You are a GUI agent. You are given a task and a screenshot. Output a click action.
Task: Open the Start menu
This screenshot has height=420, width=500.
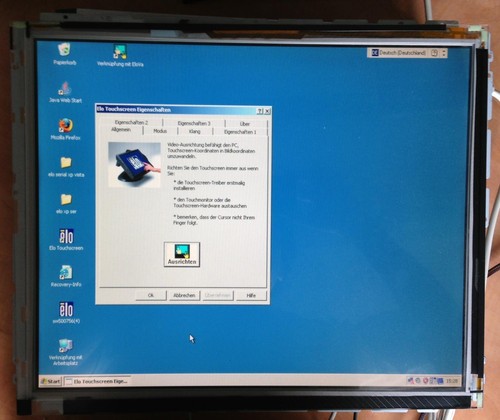(50, 381)
